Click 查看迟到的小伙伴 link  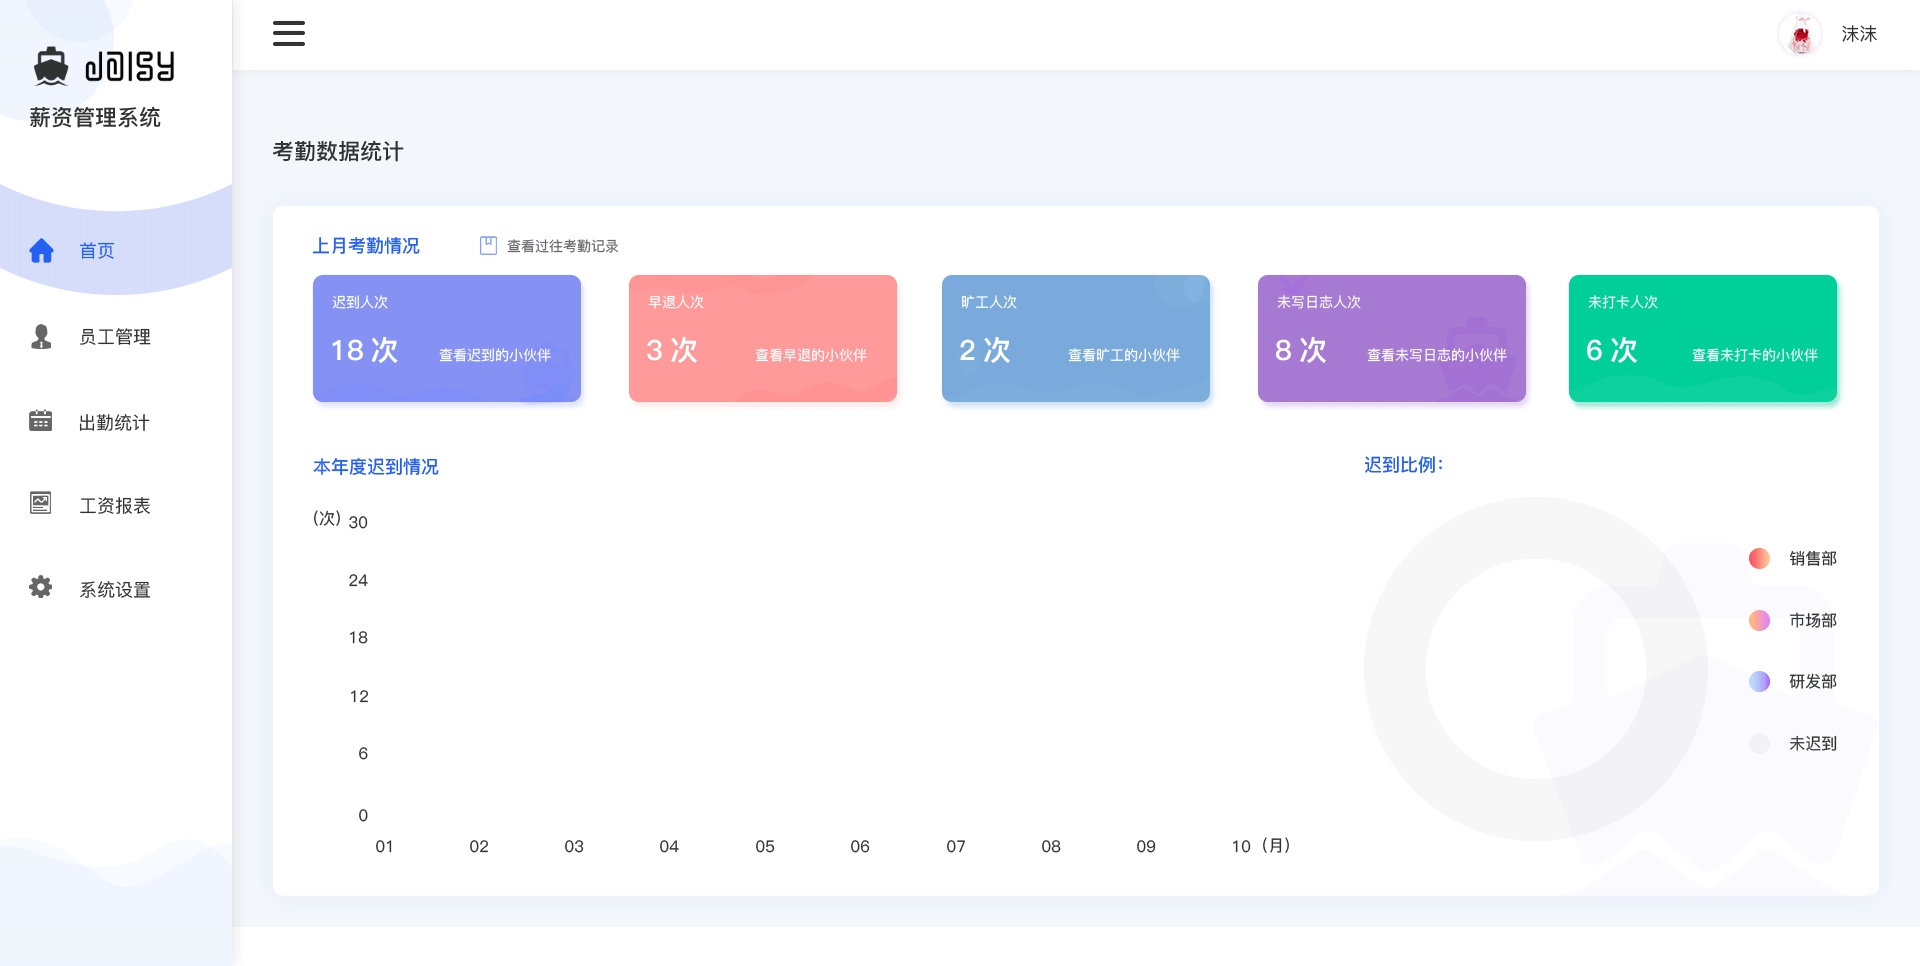[x=495, y=355]
